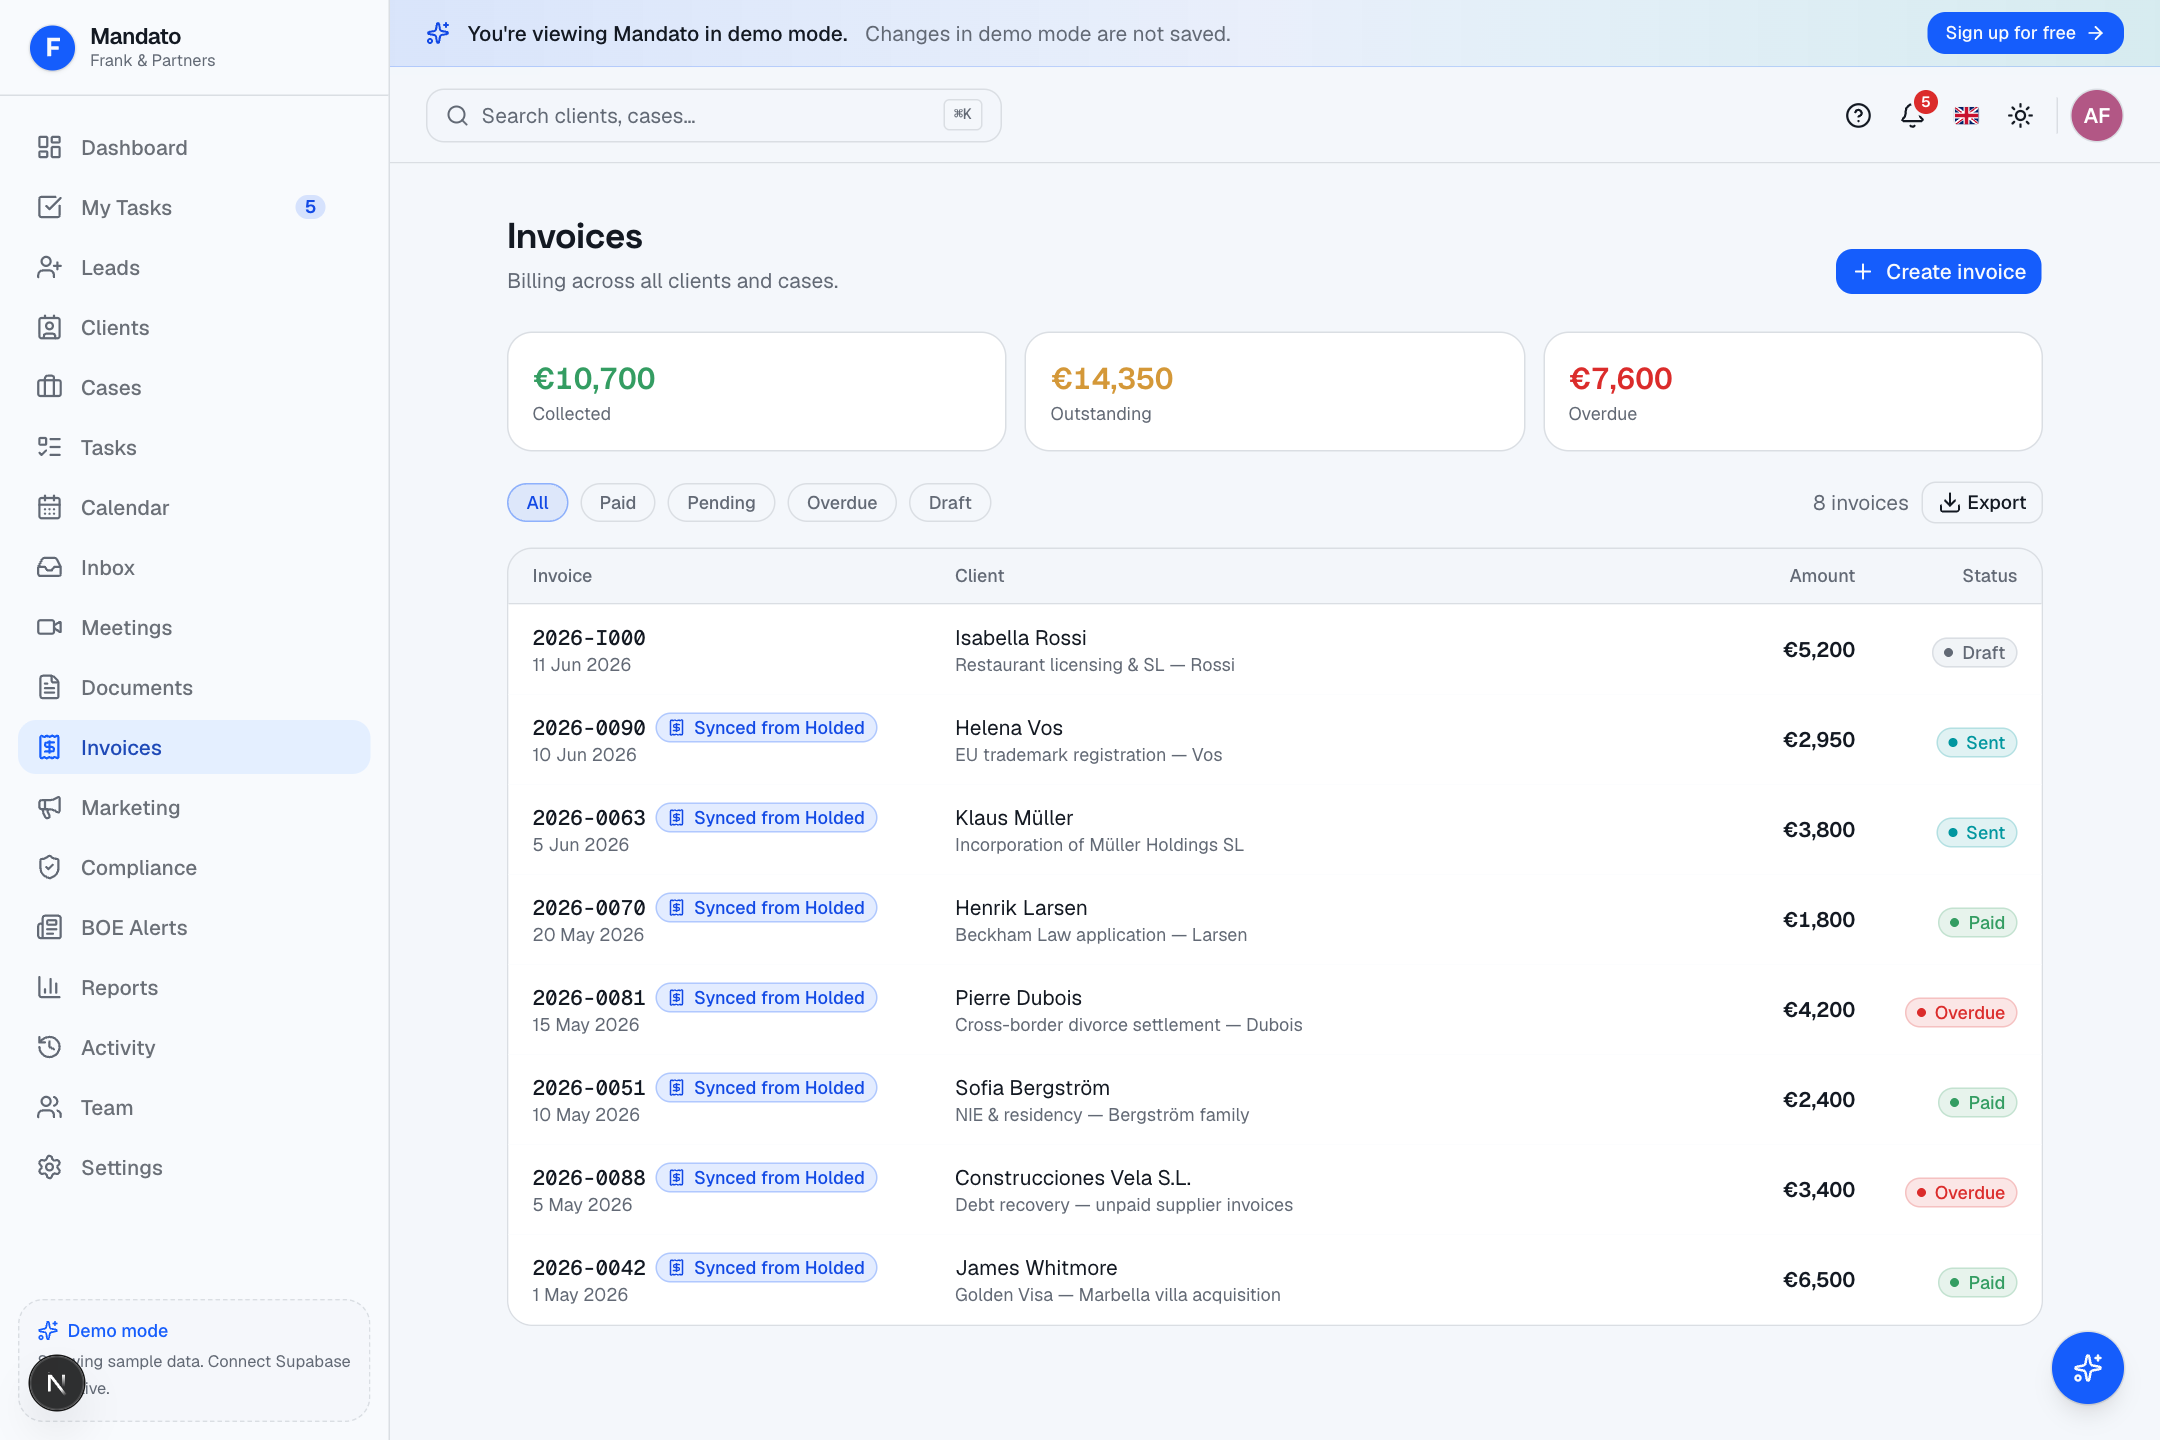This screenshot has height=1440, width=2160.
Task: Click the Reports bar chart icon
Action: [x=49, y=987]
